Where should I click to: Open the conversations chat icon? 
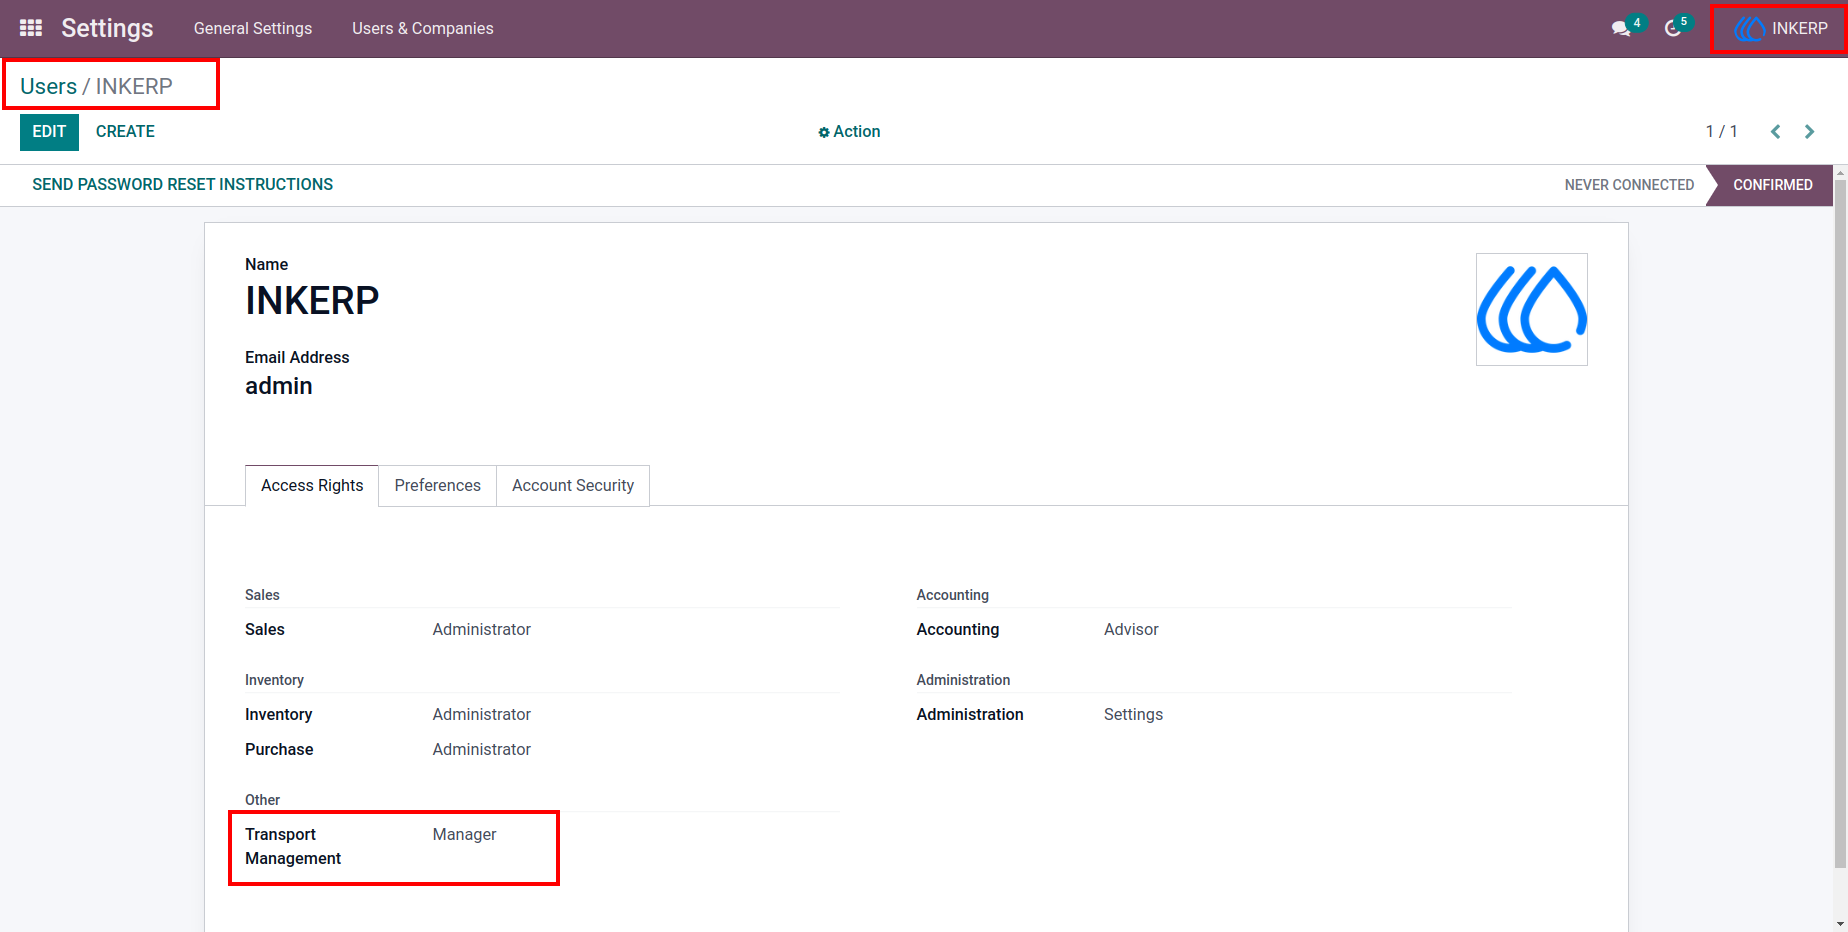(x=1621, y=29)
